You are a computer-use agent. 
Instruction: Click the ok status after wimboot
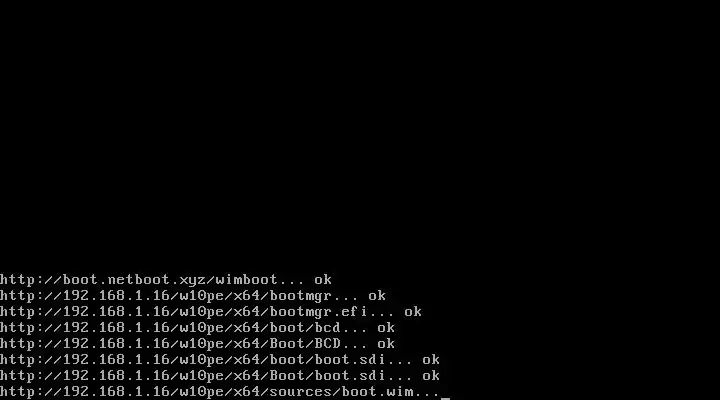(x=323, y=280)
